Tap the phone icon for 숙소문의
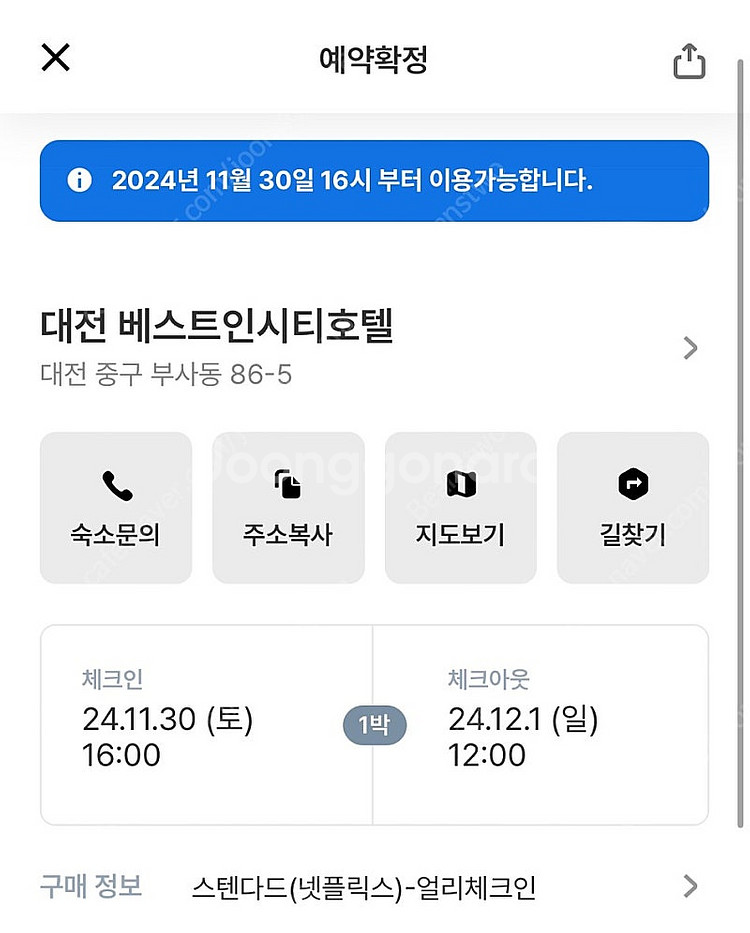 pyautogui.click(x=116, y=485)
